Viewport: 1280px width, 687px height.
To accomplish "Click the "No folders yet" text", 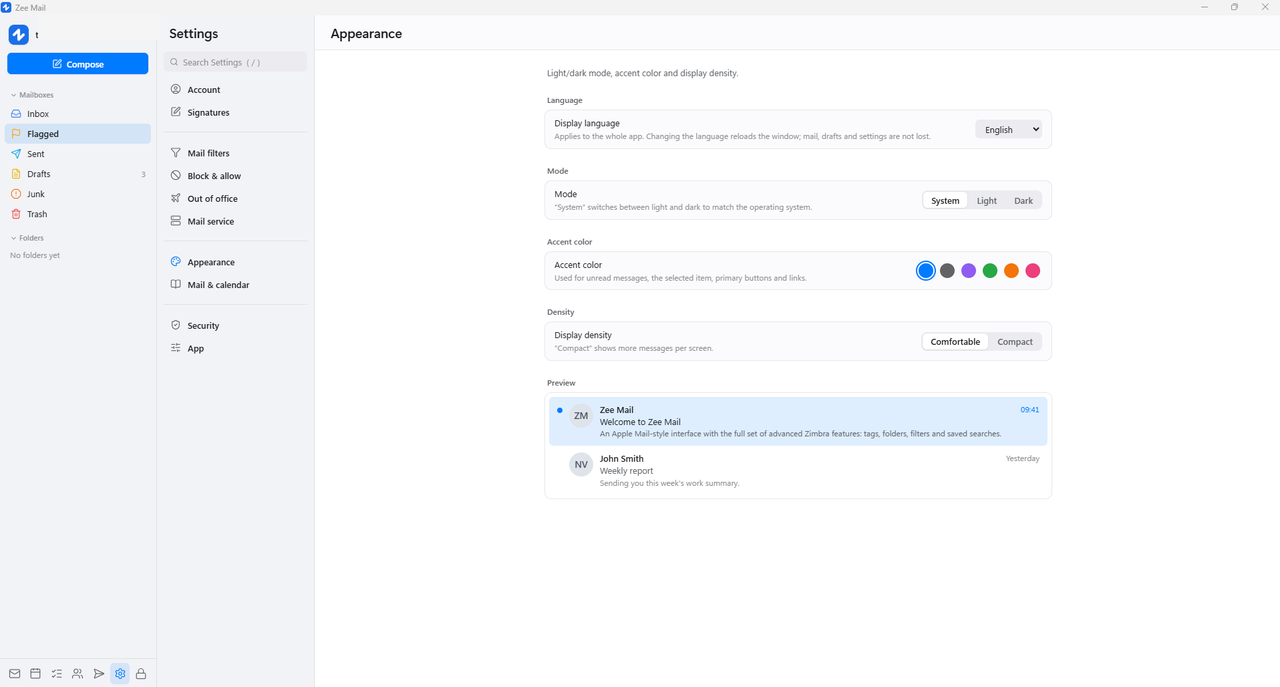I will (x=35, y=255).
